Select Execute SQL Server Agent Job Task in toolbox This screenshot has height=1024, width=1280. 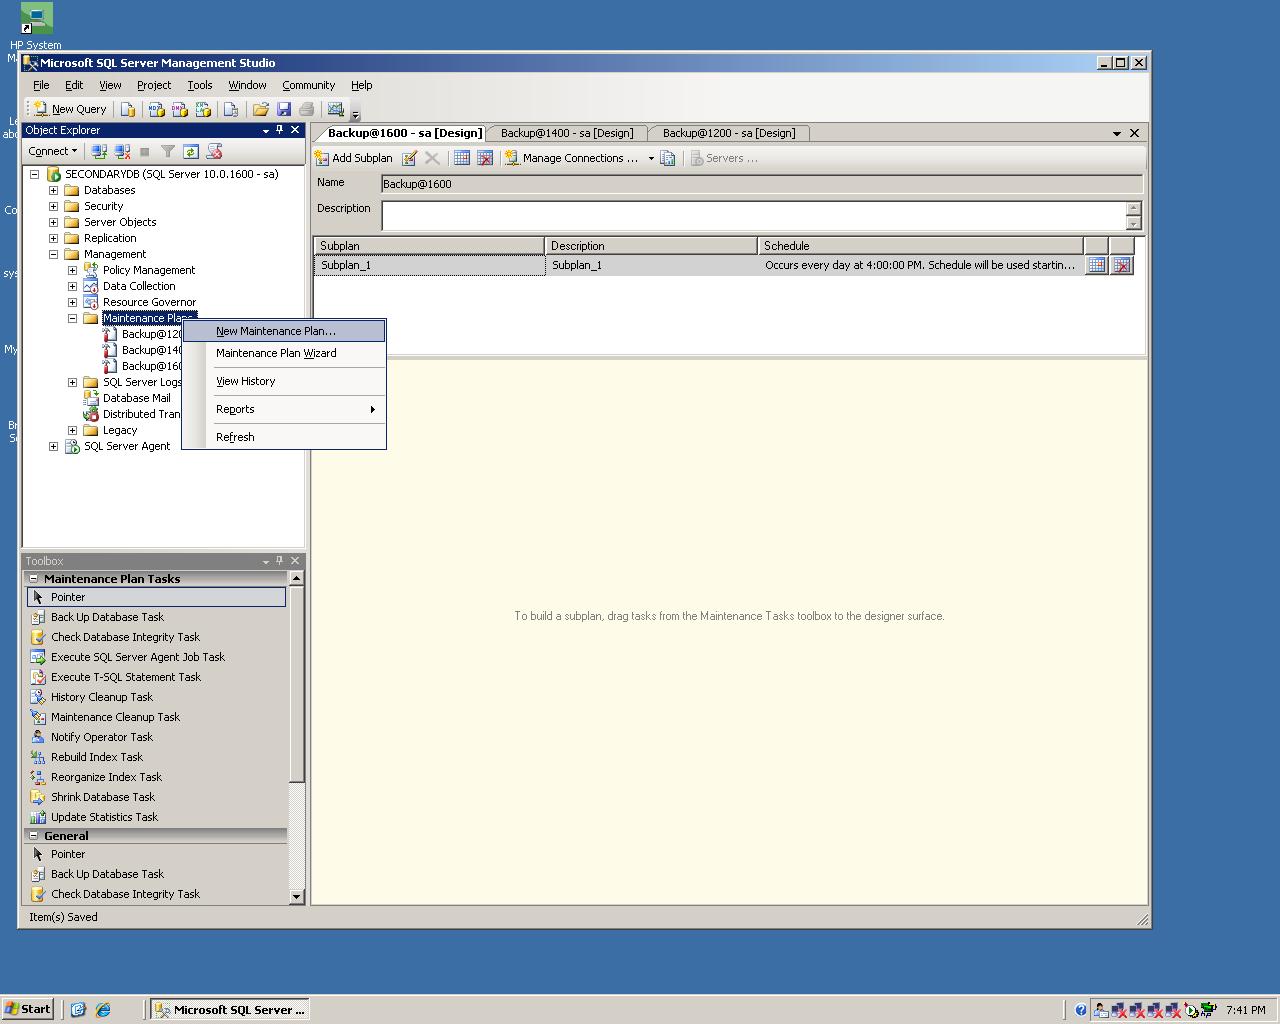pos(156,657)
